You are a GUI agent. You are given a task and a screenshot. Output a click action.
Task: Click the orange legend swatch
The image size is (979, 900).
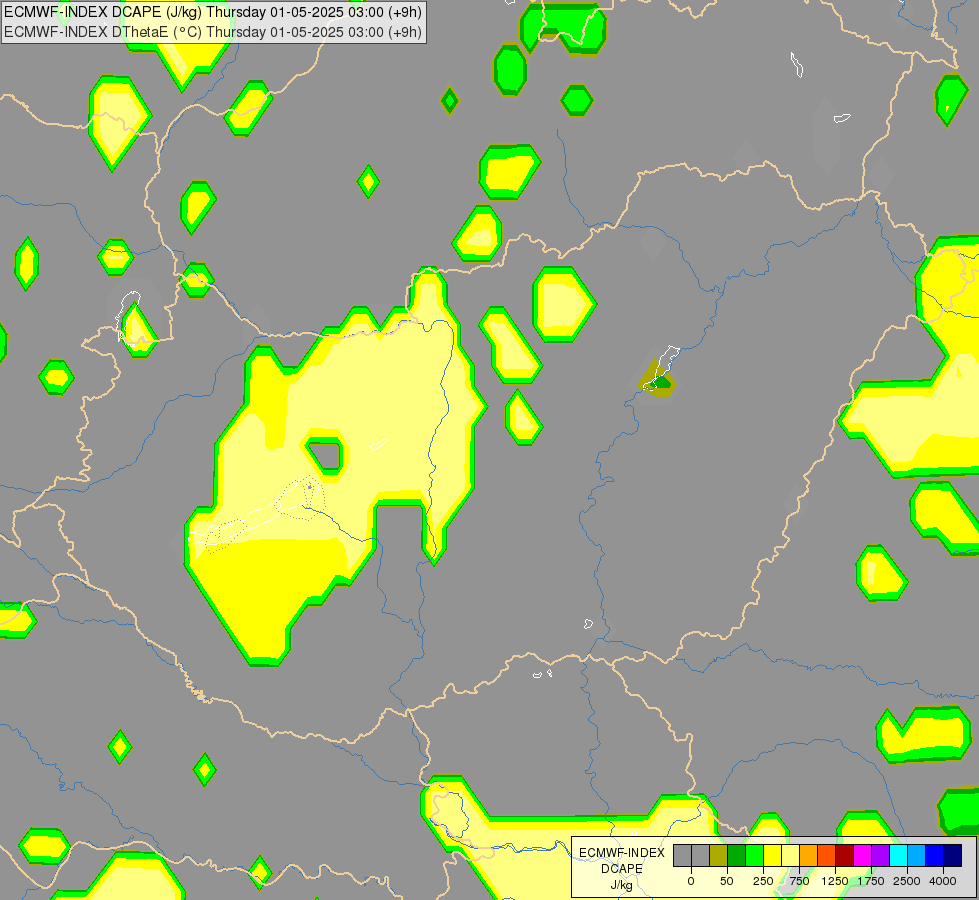(809, 855)
